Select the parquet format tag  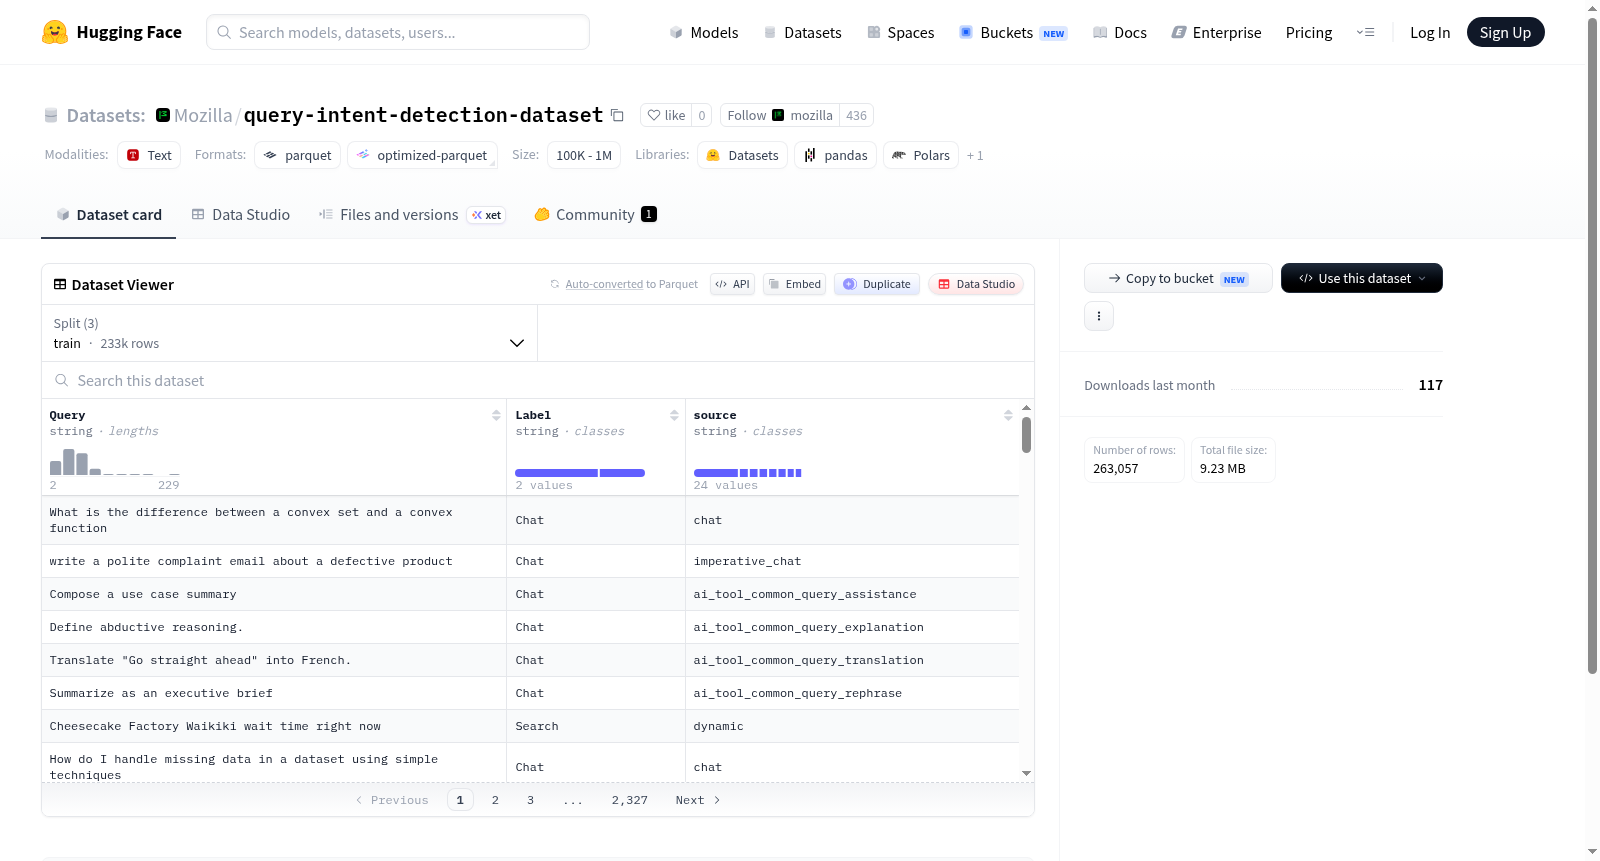click(298, 155)
